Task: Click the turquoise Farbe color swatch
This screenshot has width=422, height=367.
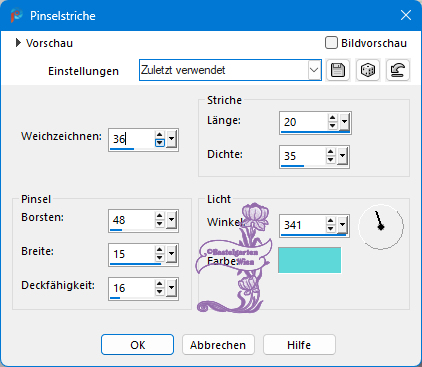Action: click(310, 260)
